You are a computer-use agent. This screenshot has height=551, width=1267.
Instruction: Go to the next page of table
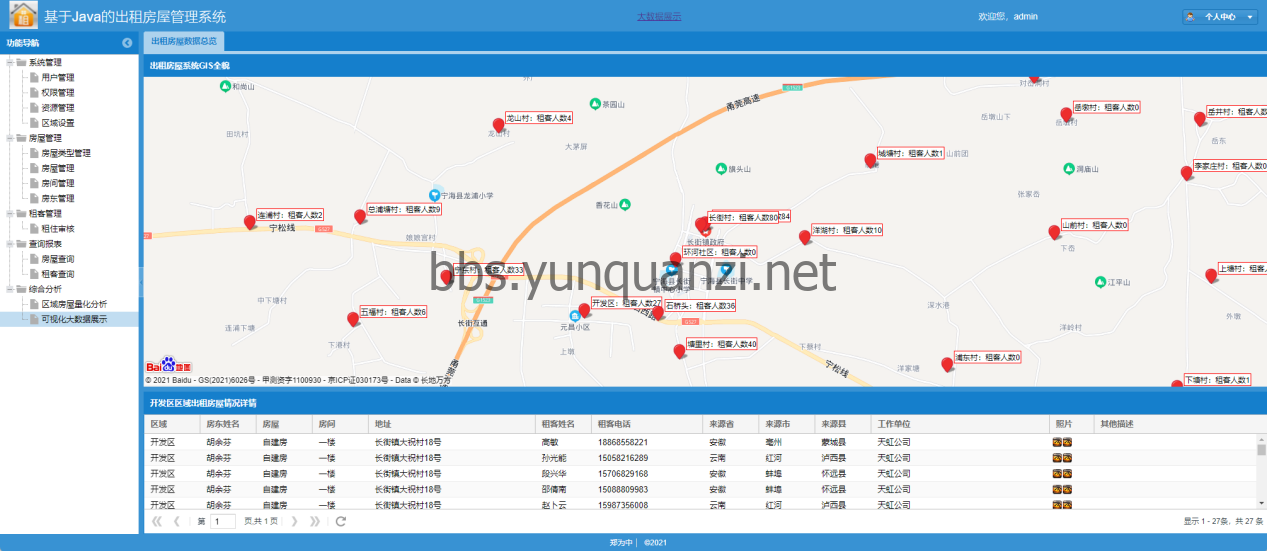click(294, 521)
